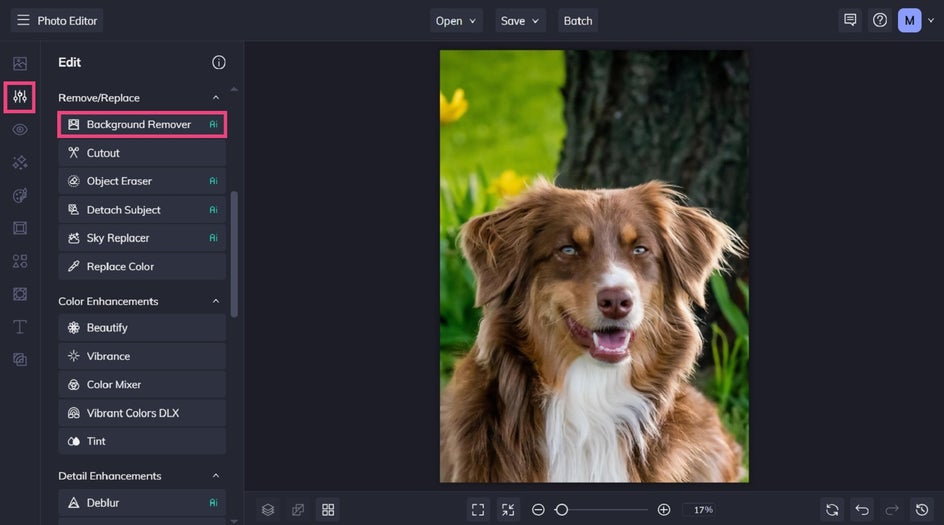Zoom in with the plus icon

click(x=664, y=510)
